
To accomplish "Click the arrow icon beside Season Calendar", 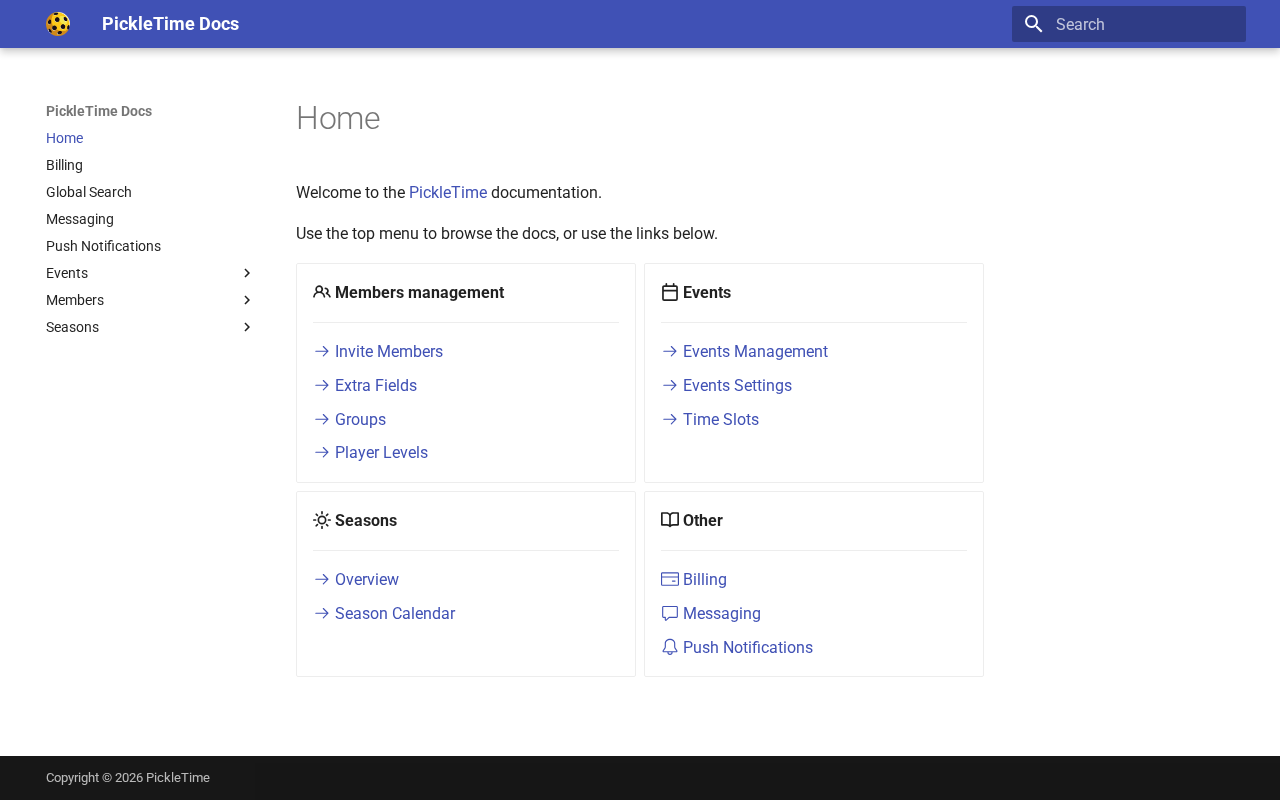I will tap(322, 614).
